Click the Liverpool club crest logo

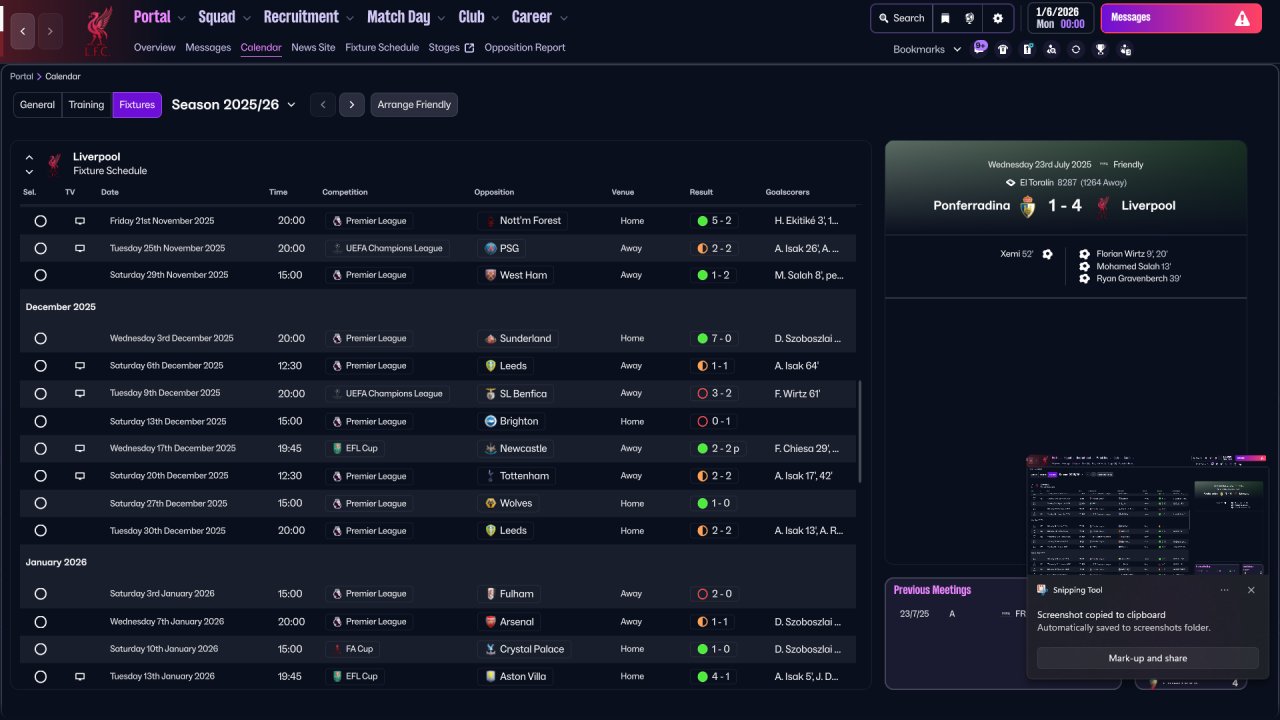[x=97, y=31]
